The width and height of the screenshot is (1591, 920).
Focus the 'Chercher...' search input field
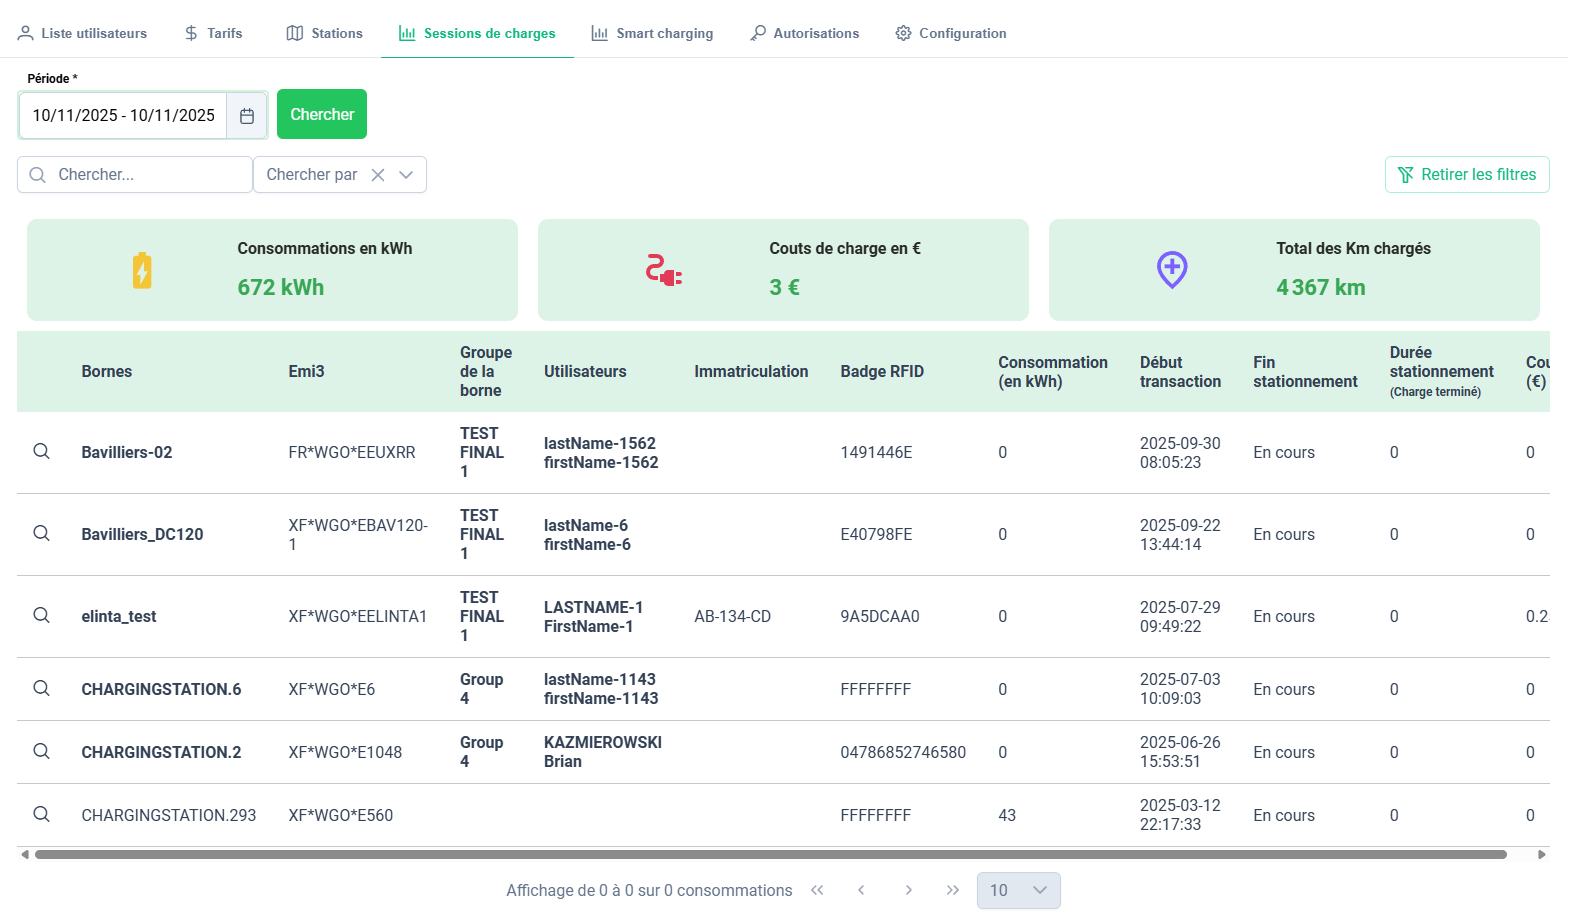click(145, 175)
